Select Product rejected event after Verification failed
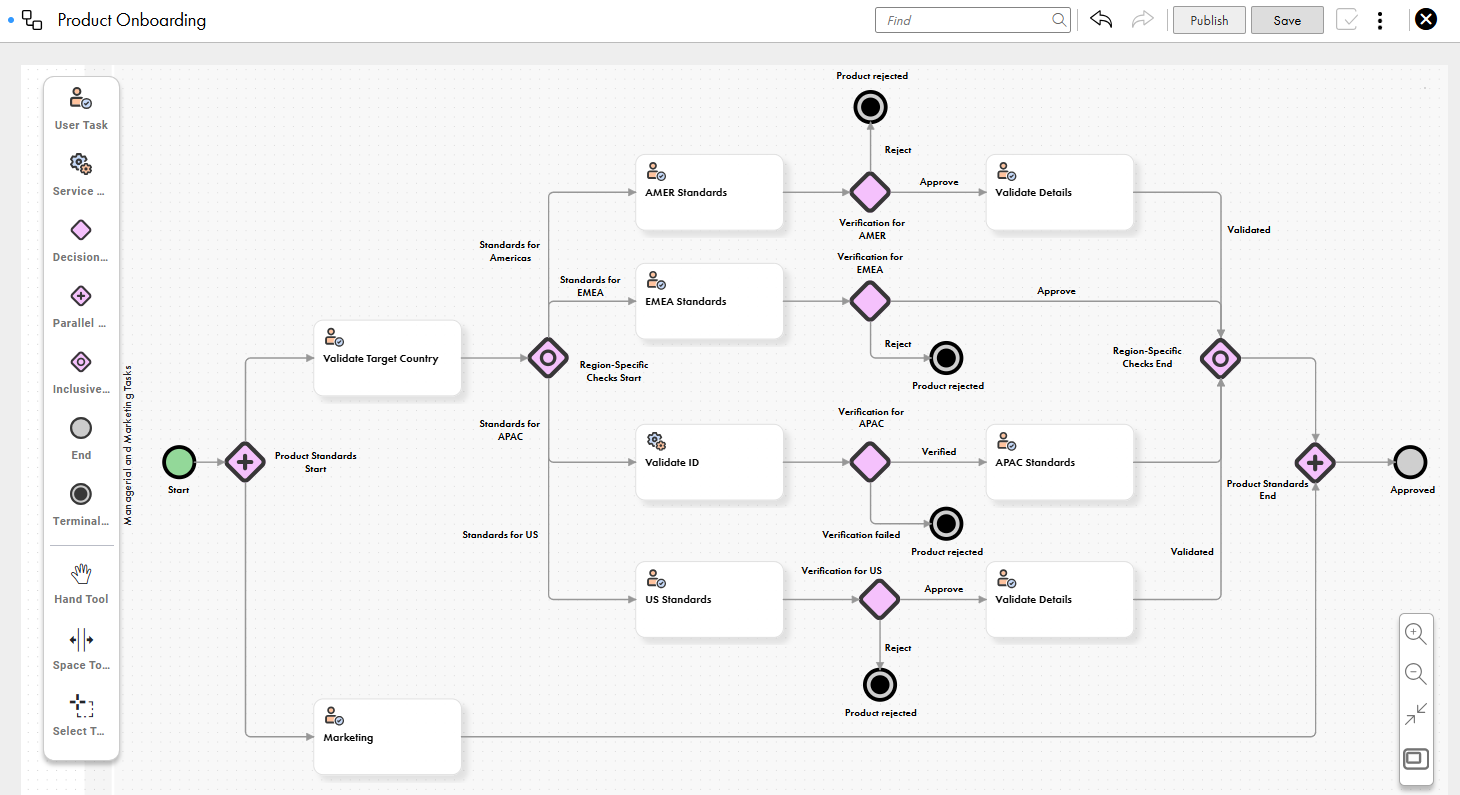Viewport: 1460px width, 795px height. point(946,523)
